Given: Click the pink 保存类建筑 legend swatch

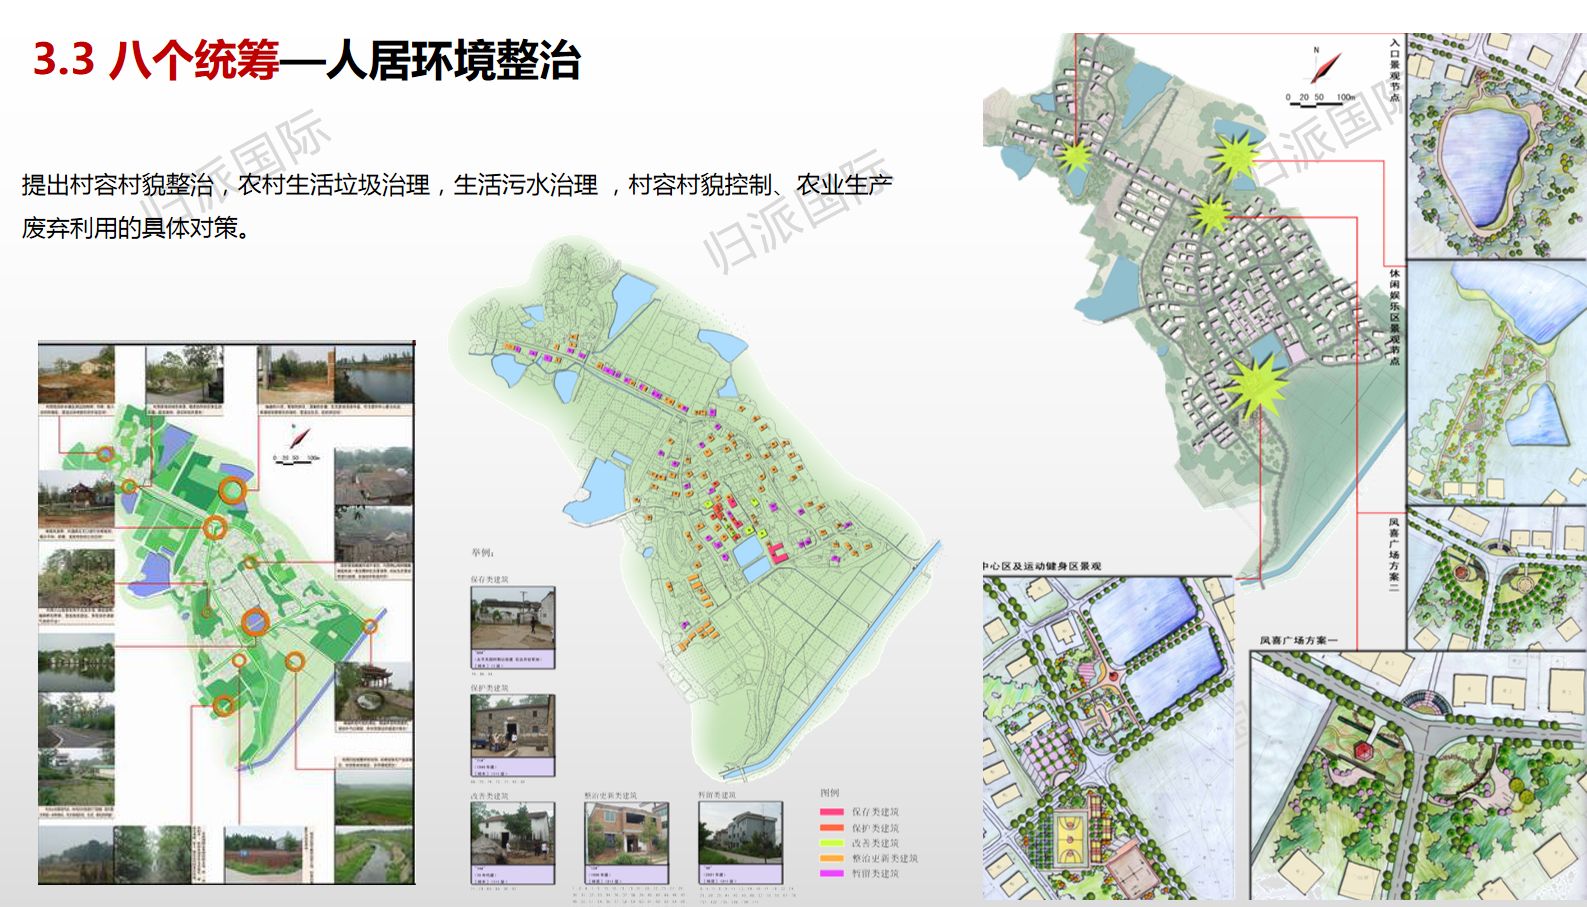Looking at the screenshot, I should [x=831, y=812].
